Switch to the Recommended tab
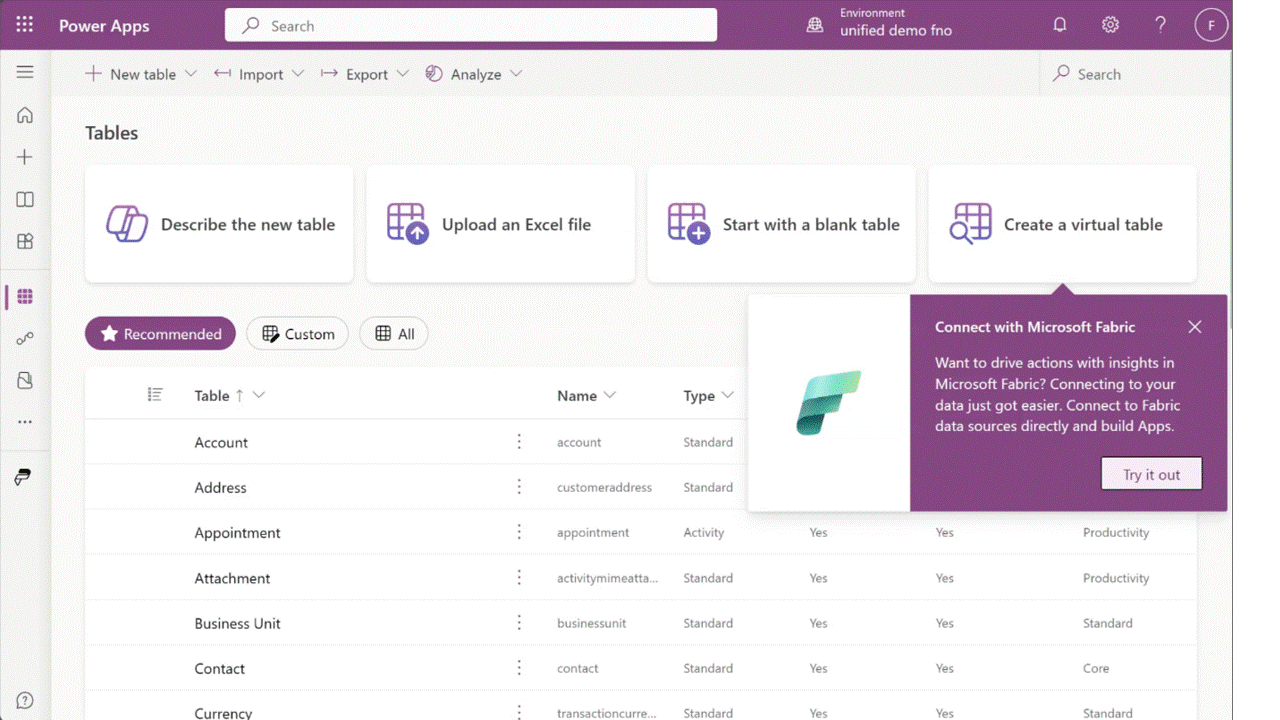This screenshot has width=1280, height=720. pyautogui.click(x=160, y=333)
